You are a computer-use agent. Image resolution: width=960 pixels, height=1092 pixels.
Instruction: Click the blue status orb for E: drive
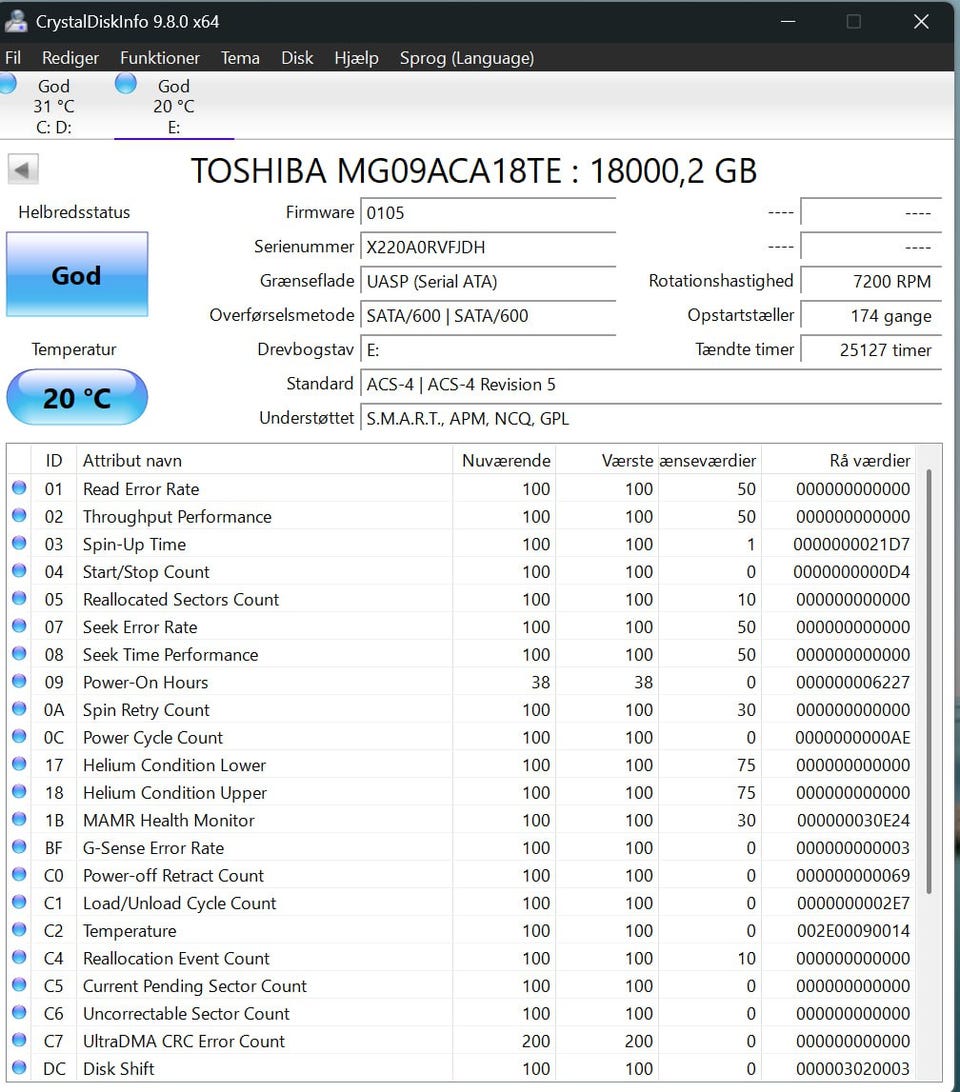point(126,84)
